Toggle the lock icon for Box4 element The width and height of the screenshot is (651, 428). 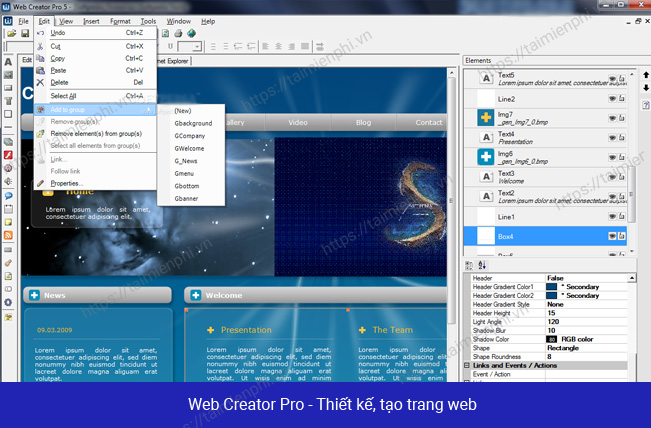(622, 236)
